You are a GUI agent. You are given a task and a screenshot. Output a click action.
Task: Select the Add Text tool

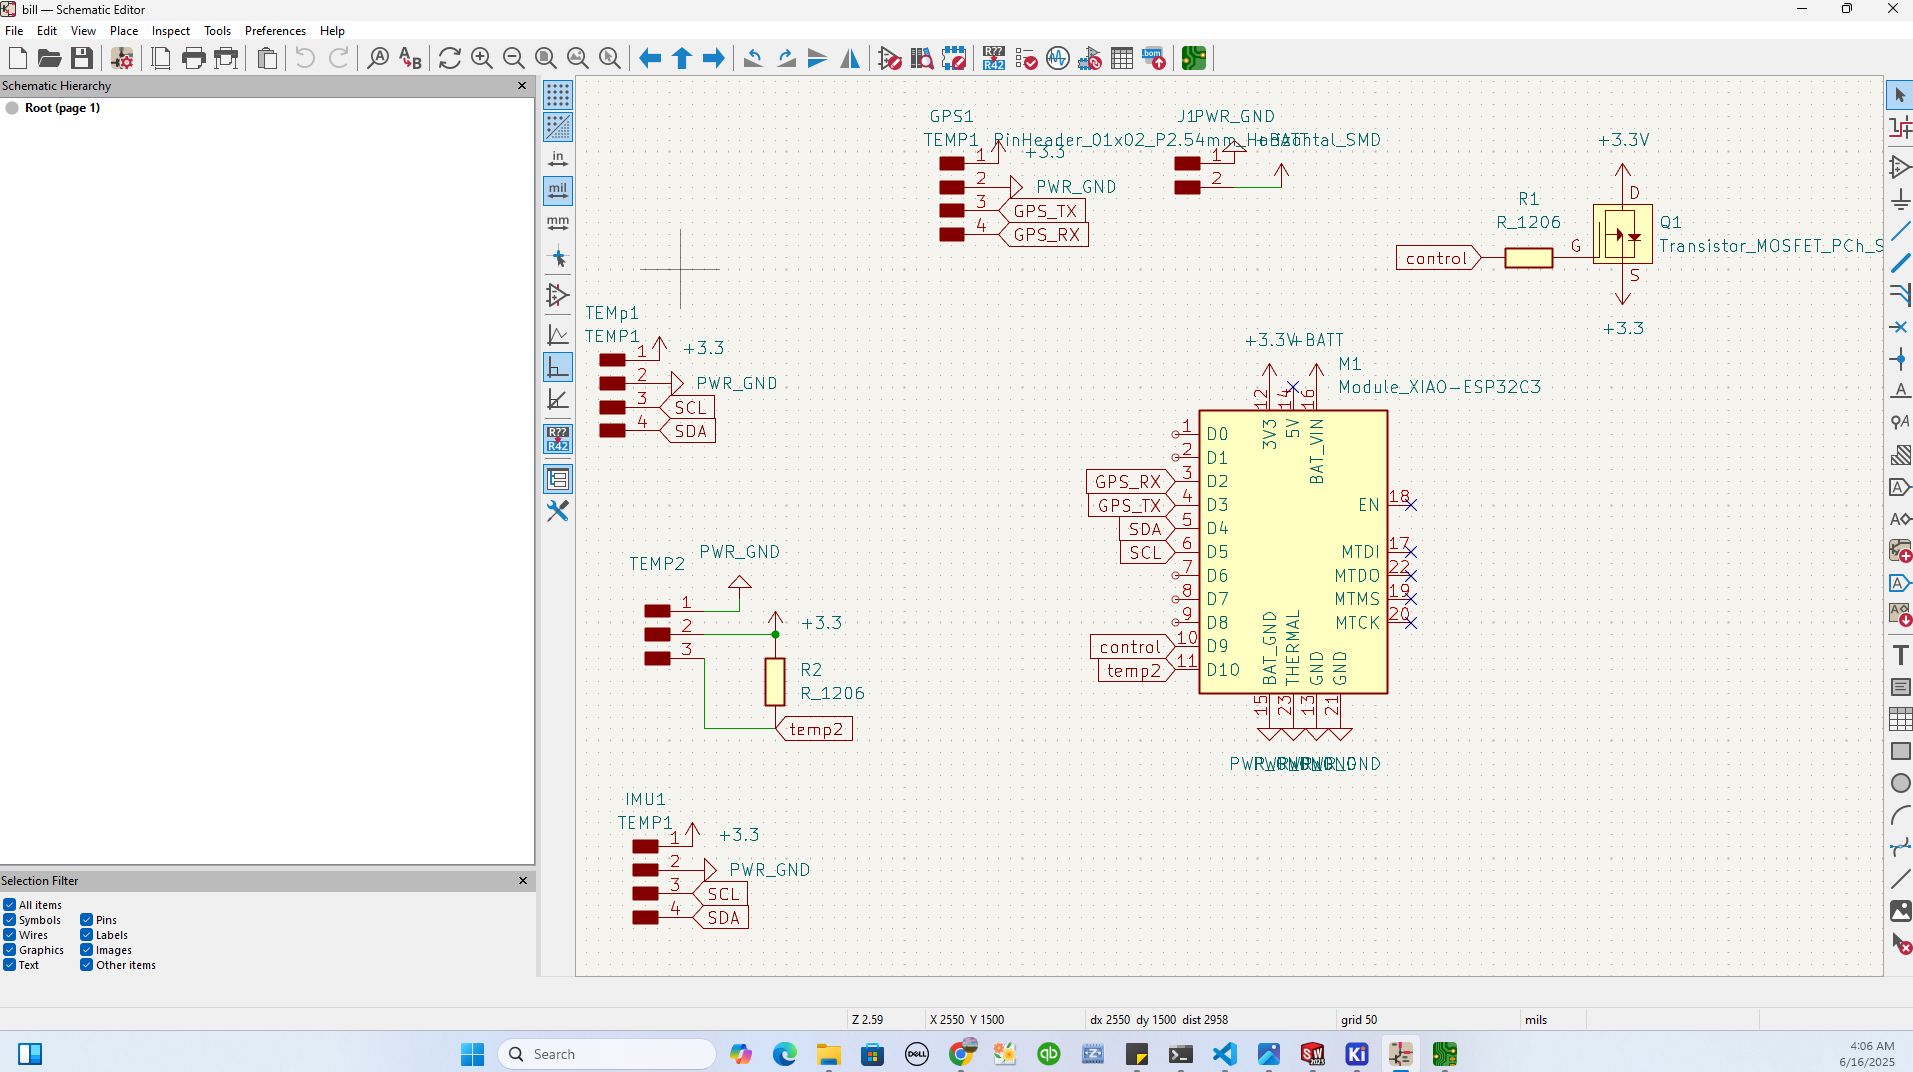1900,655
